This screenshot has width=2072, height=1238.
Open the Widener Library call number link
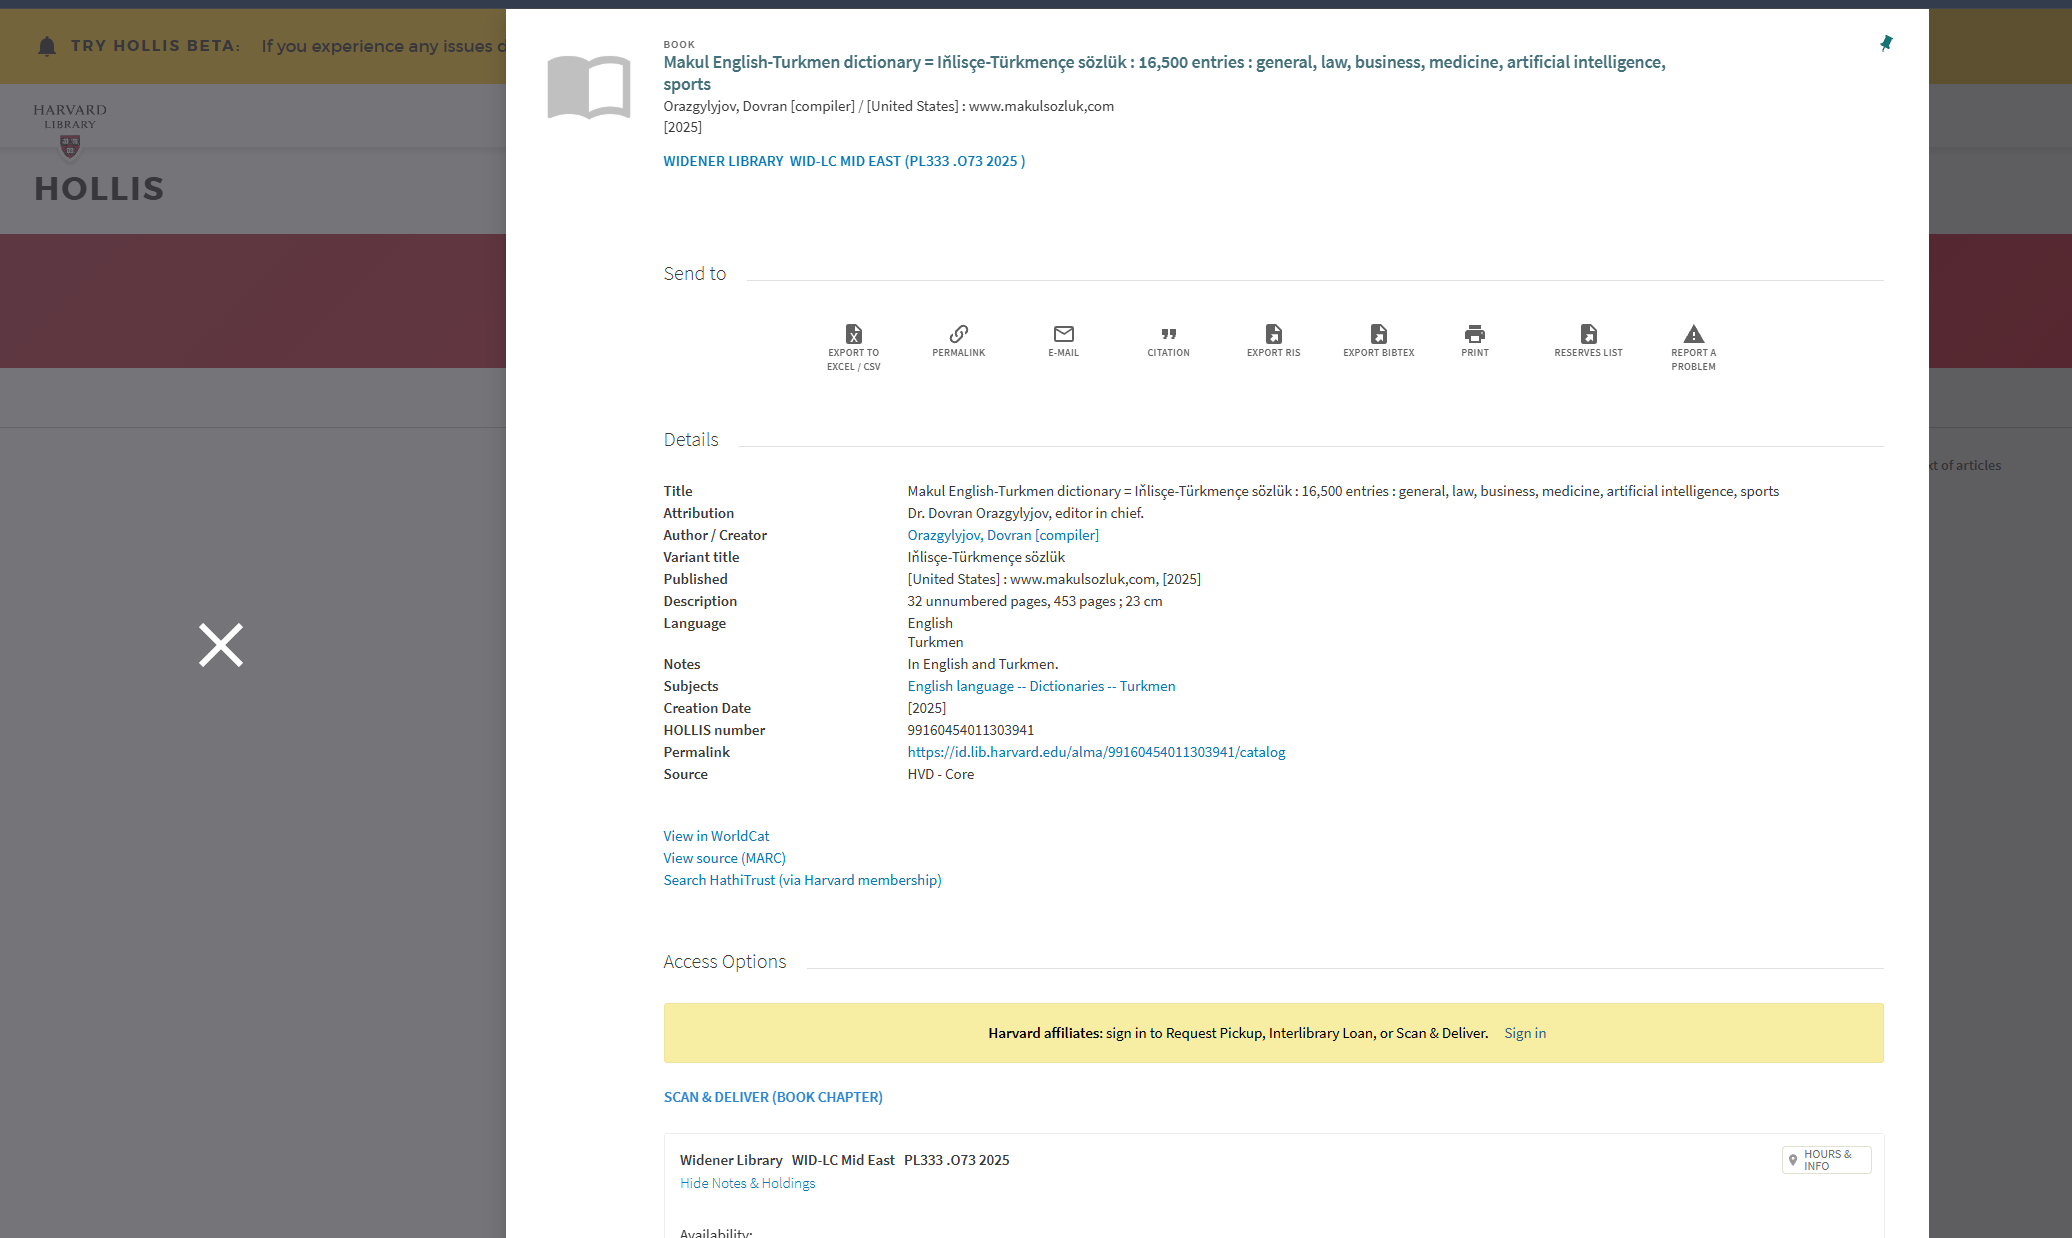tap(843, 161)
